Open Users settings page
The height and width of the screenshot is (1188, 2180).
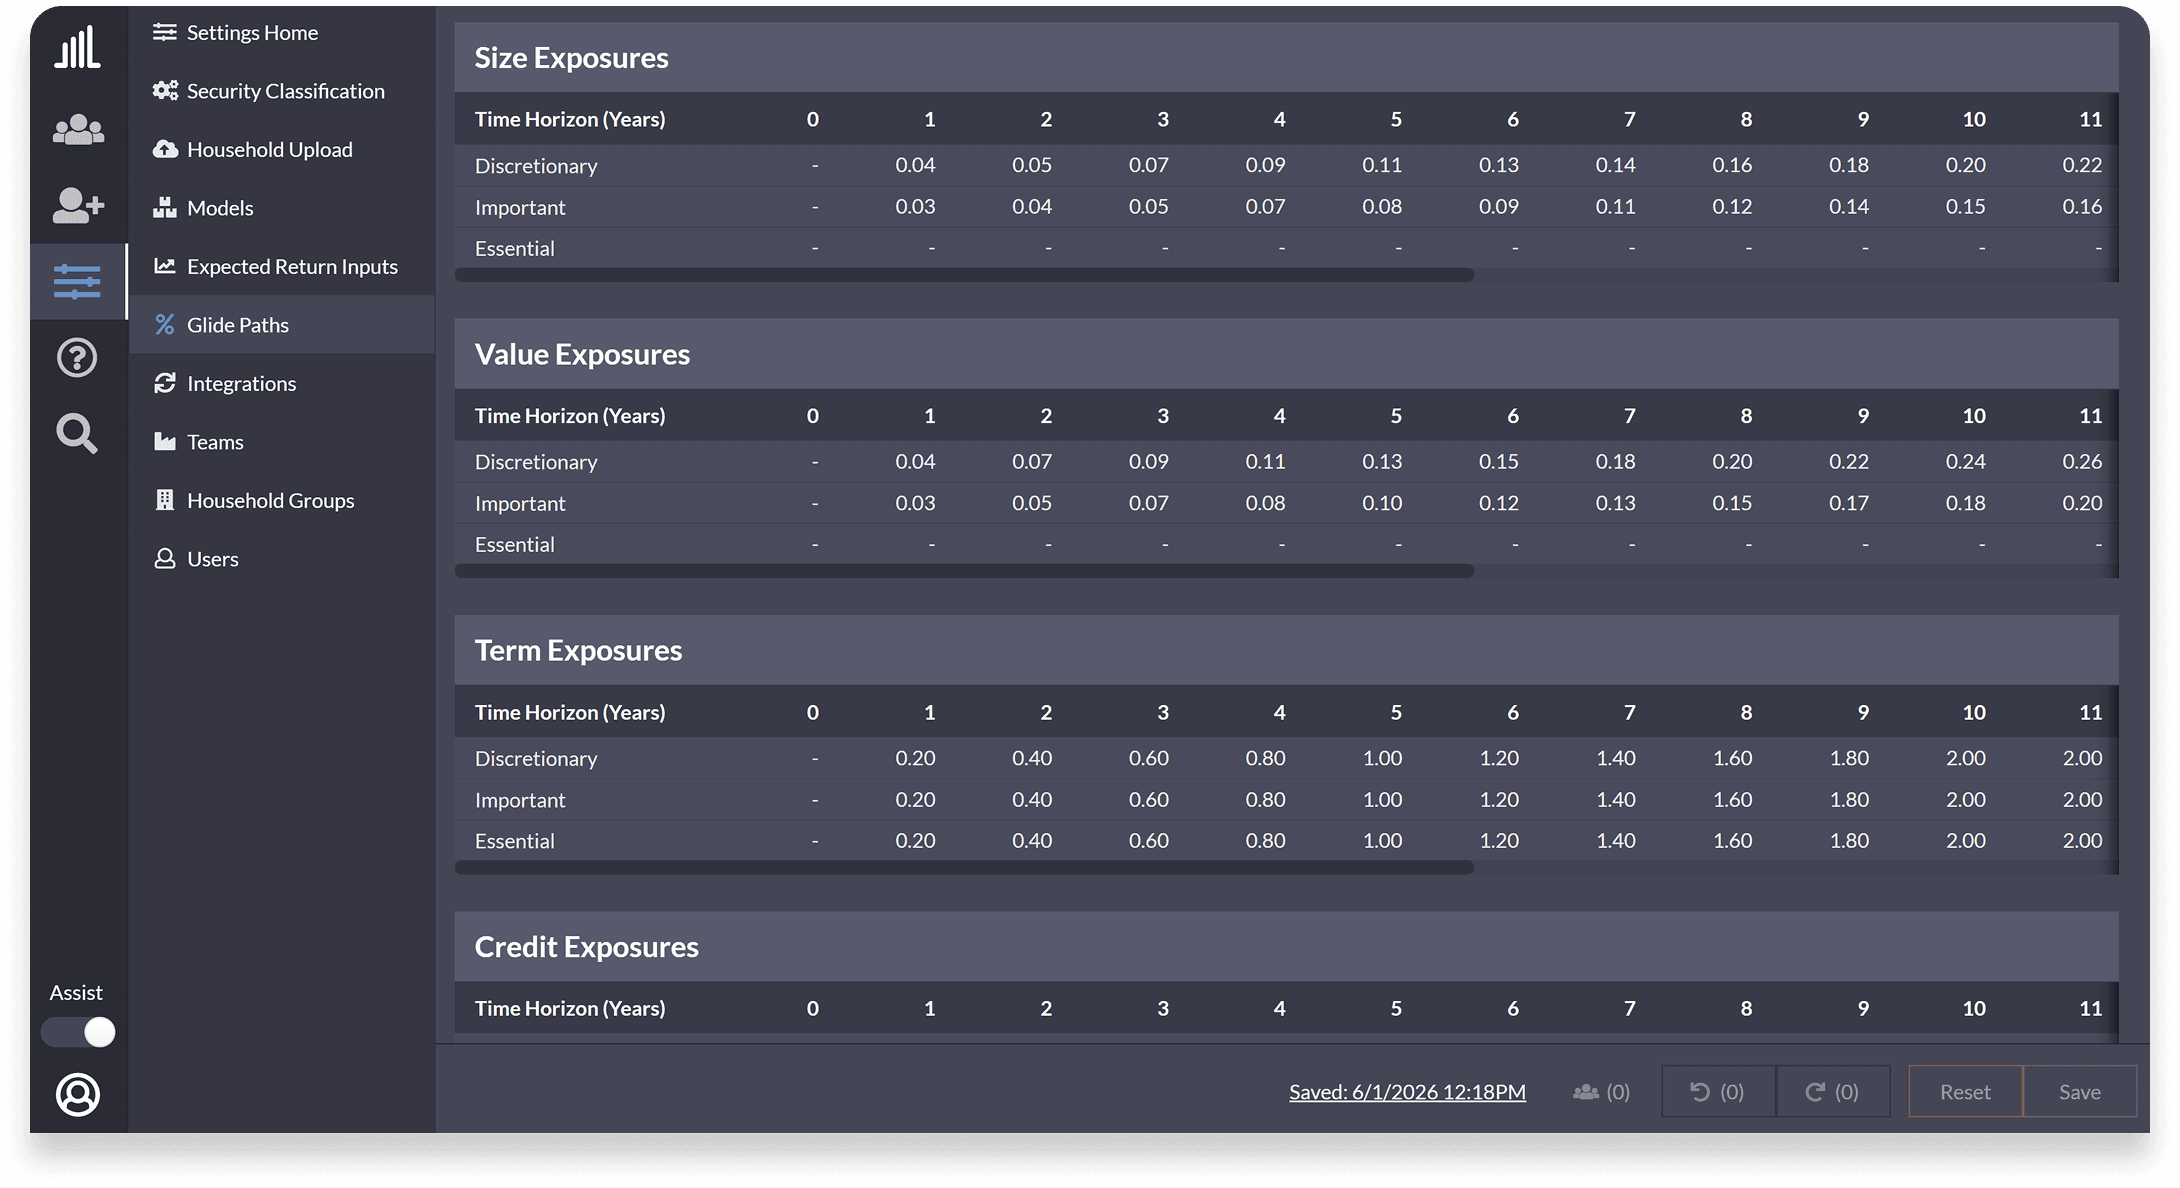282,559
